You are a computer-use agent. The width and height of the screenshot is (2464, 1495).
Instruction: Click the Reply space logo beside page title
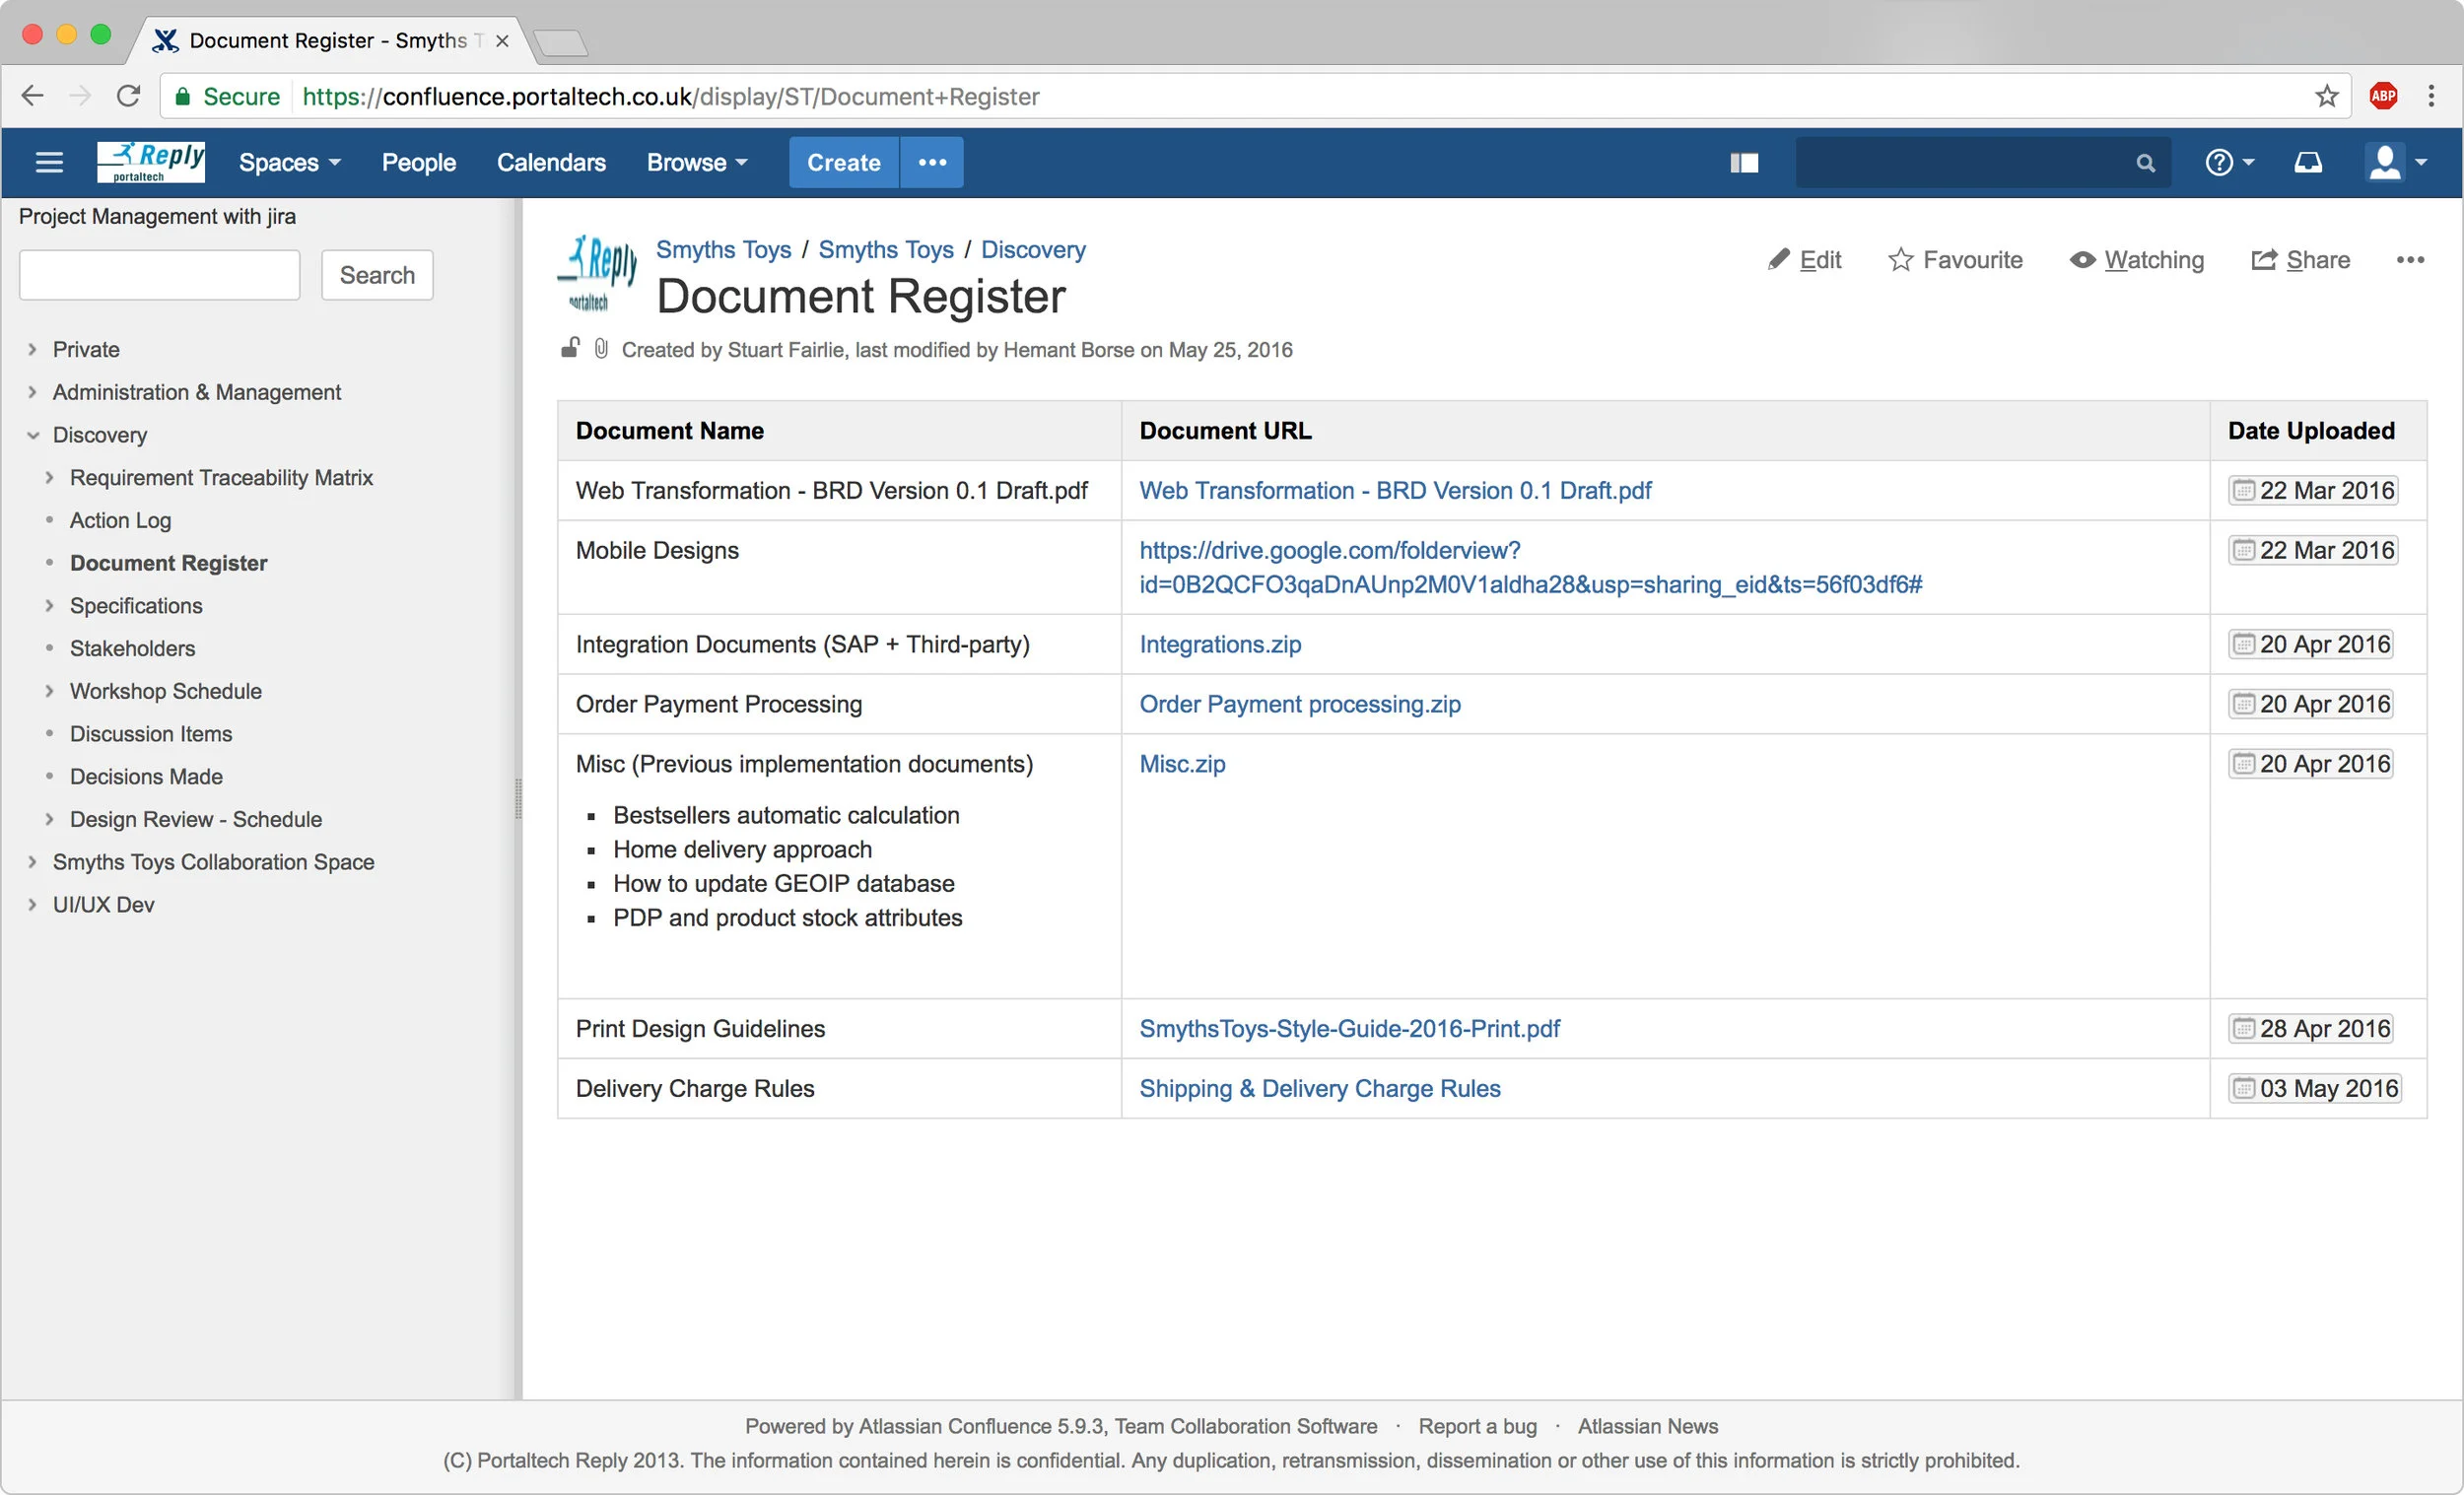597,274
